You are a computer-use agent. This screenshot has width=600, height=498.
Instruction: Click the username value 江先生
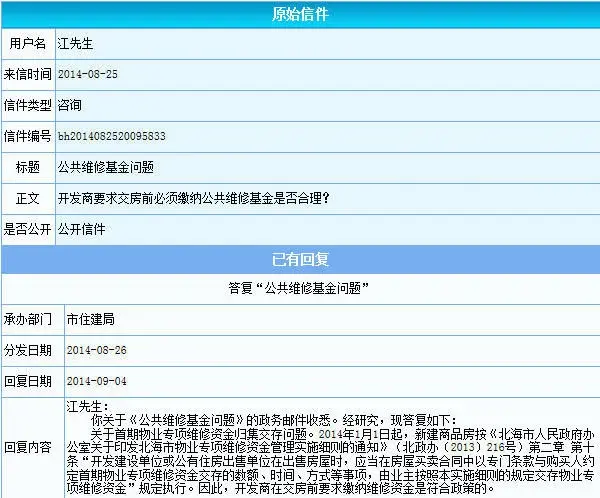pyautogui.click(x=75, y=43)
